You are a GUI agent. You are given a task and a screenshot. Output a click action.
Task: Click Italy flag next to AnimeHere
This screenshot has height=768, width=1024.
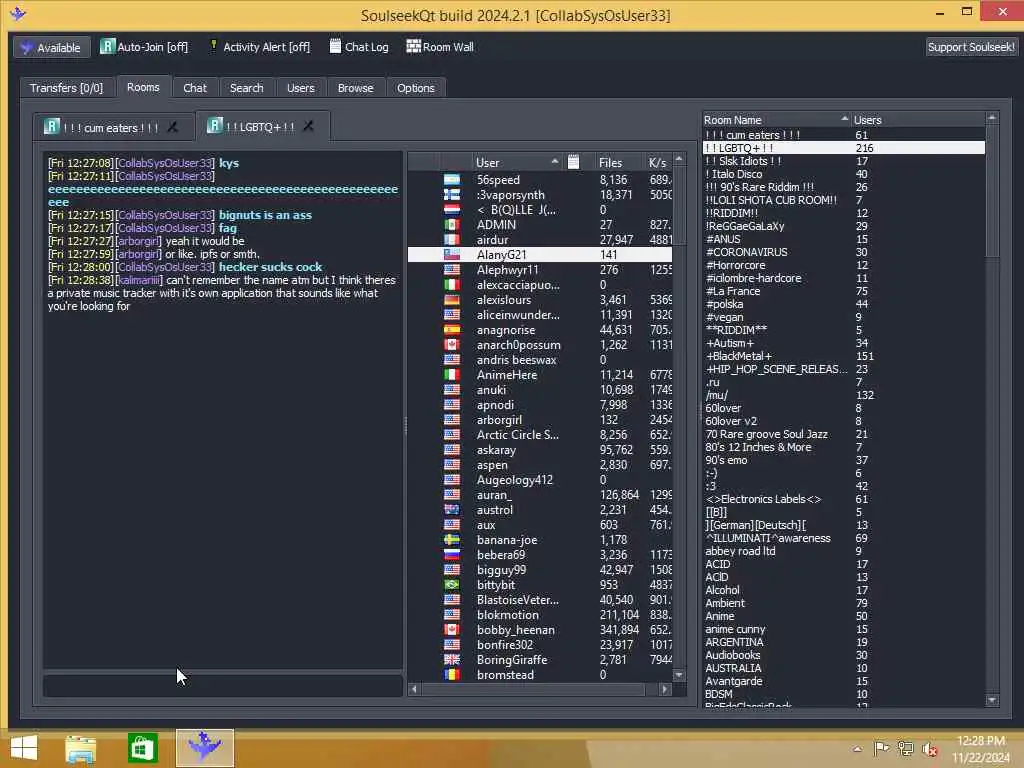pyautogui.click(x=451, y=375)
